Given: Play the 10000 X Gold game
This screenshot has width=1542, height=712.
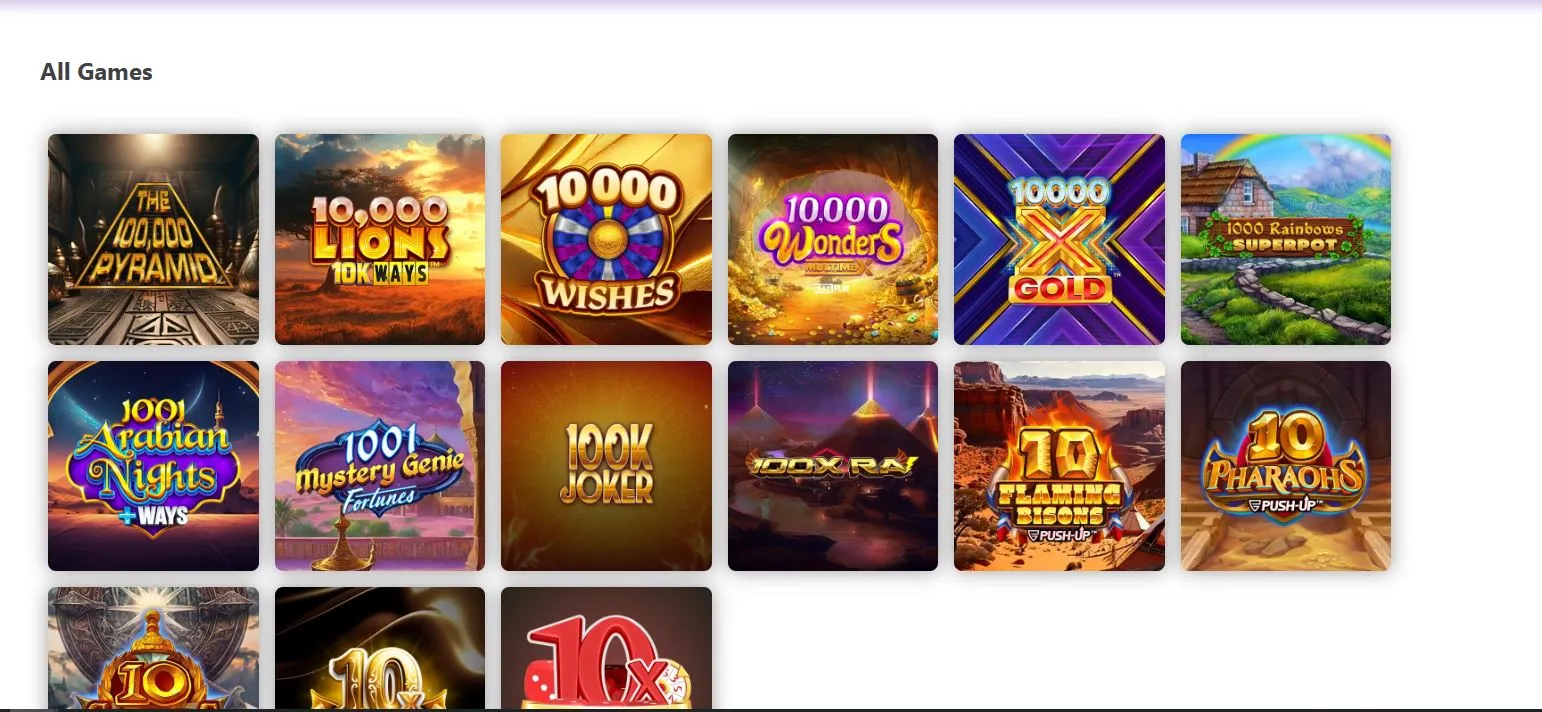Looking at the screenshot, I should [1059, 239].
